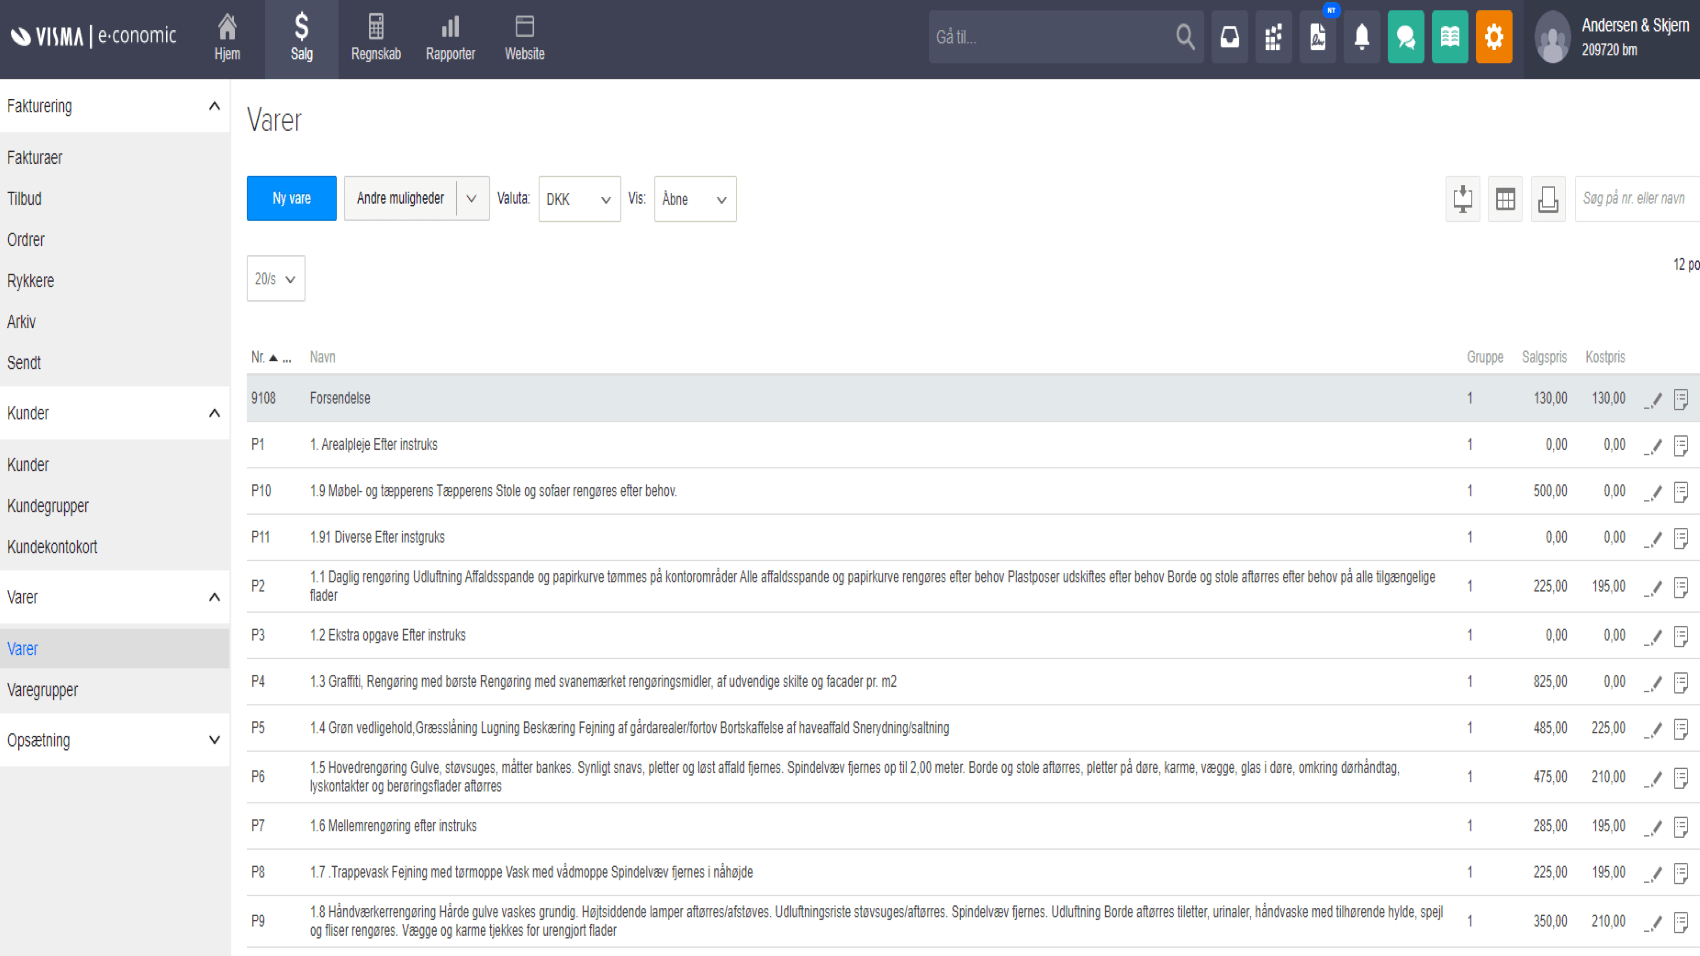Open the column layout grid icon

(1505, 199)
